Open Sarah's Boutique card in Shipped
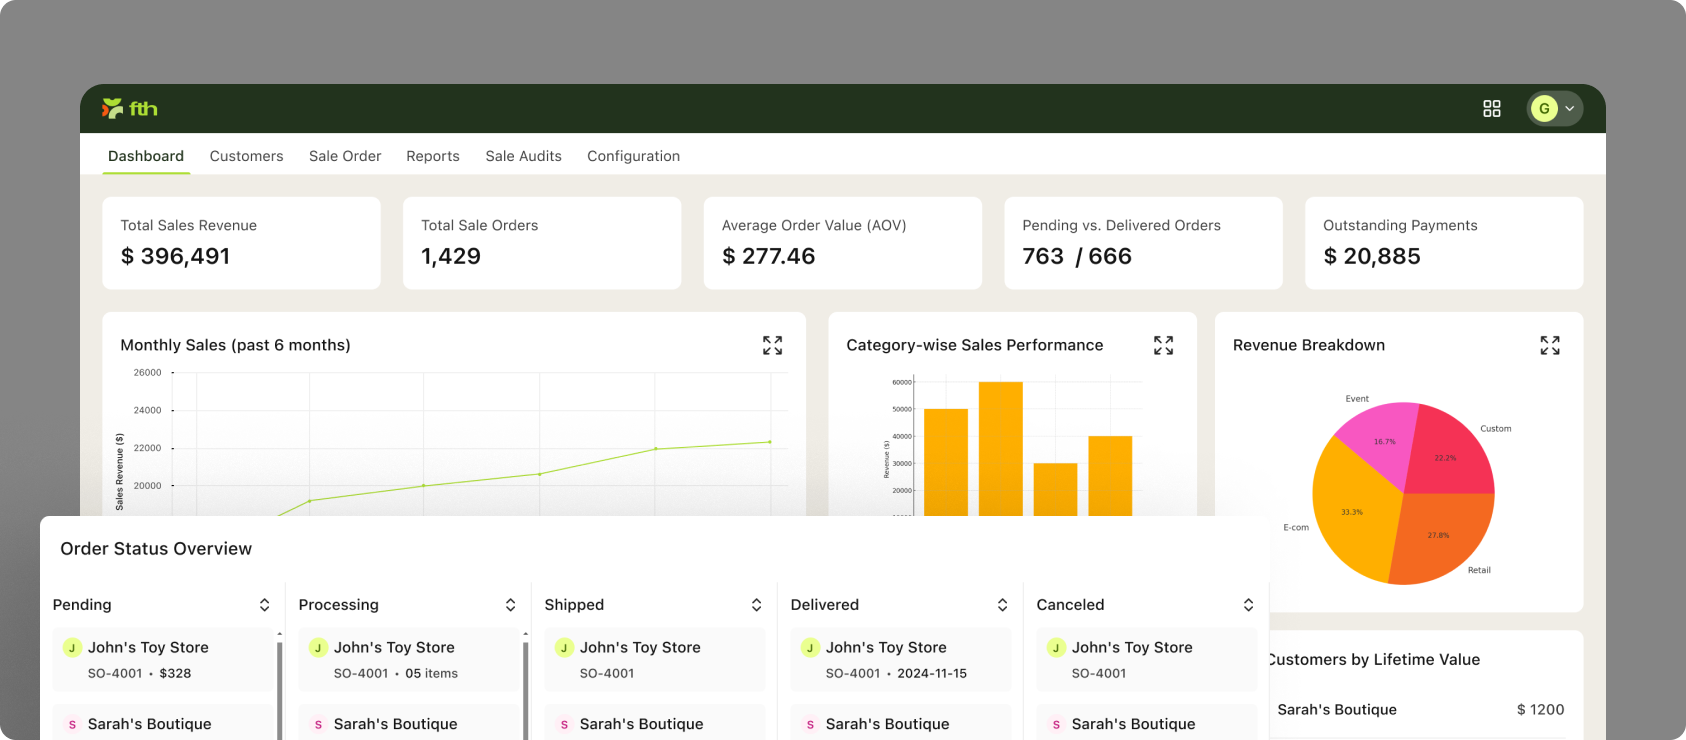This screenshot has height=740, width=1686. [654, 722]
